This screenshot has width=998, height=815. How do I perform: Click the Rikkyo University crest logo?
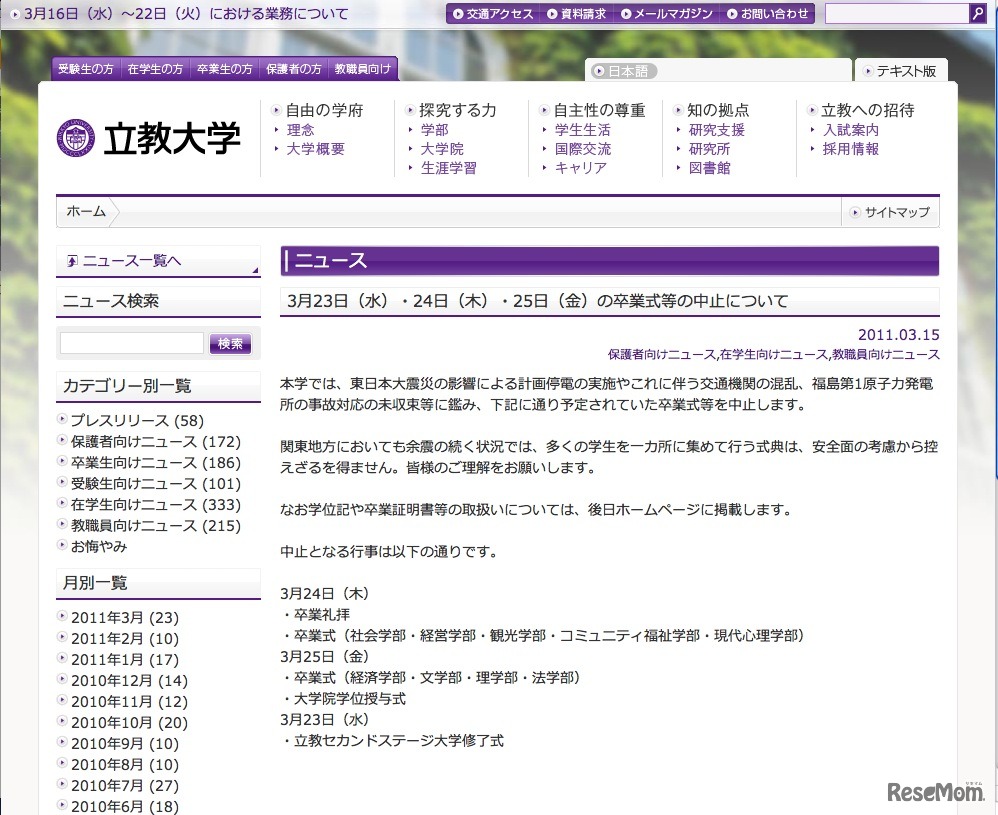pos(76,139)
